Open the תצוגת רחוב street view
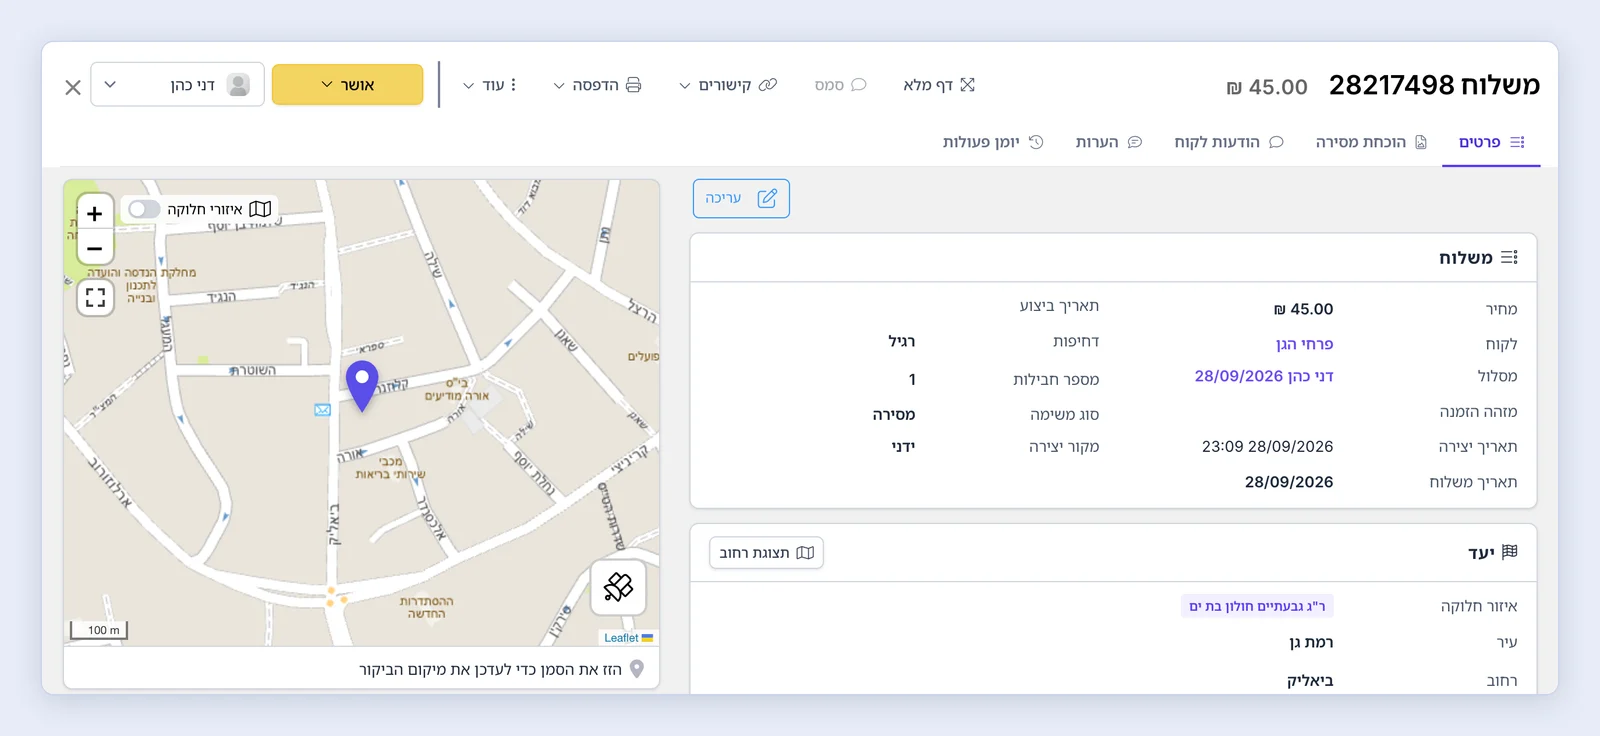Image resolution: width=1600 pixels, height=736 pixels. (766, 553)
